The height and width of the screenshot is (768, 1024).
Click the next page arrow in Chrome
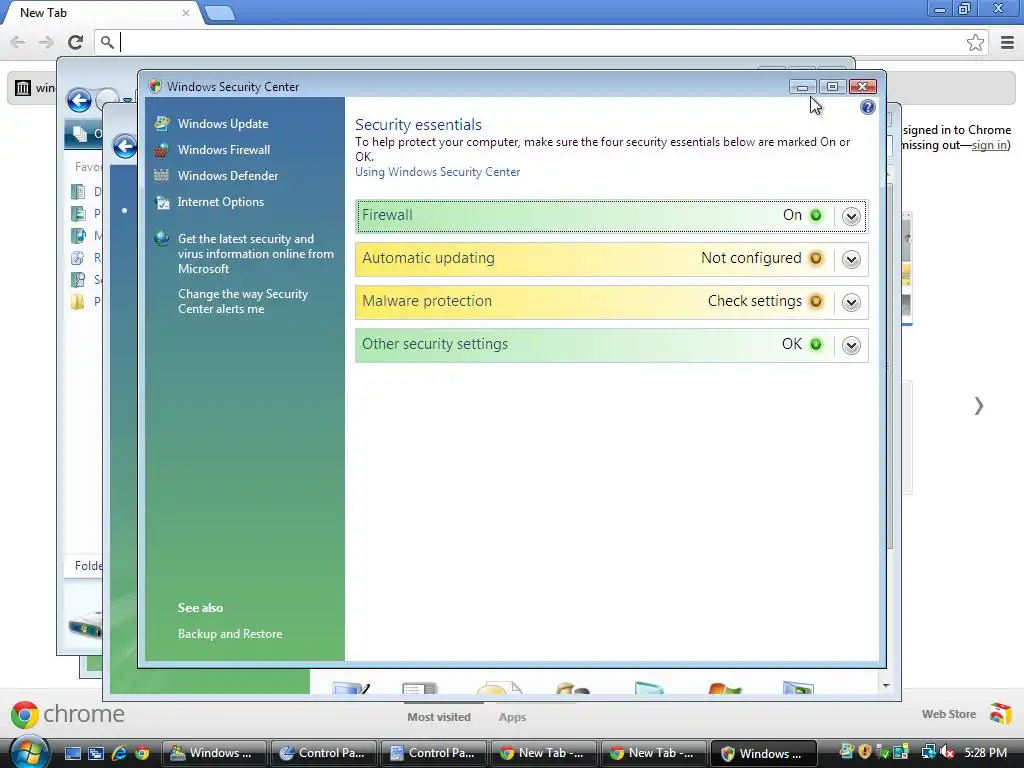click(x=978, y=406)
